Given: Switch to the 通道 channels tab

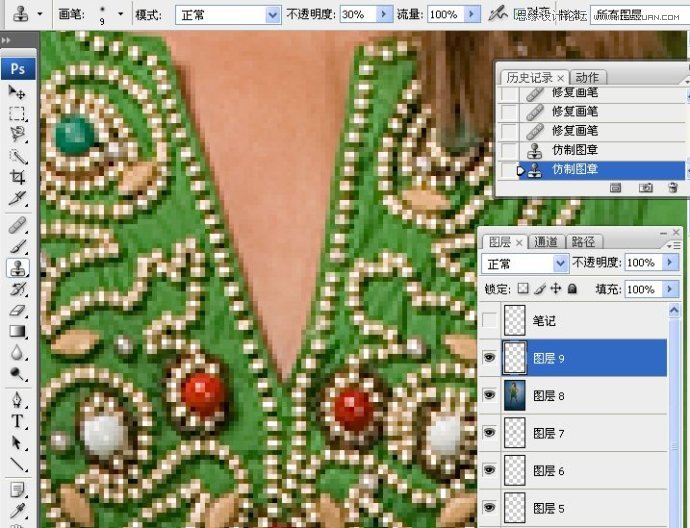Looking at the screenshot, I should pyautogui.click(x=546, y=242).
